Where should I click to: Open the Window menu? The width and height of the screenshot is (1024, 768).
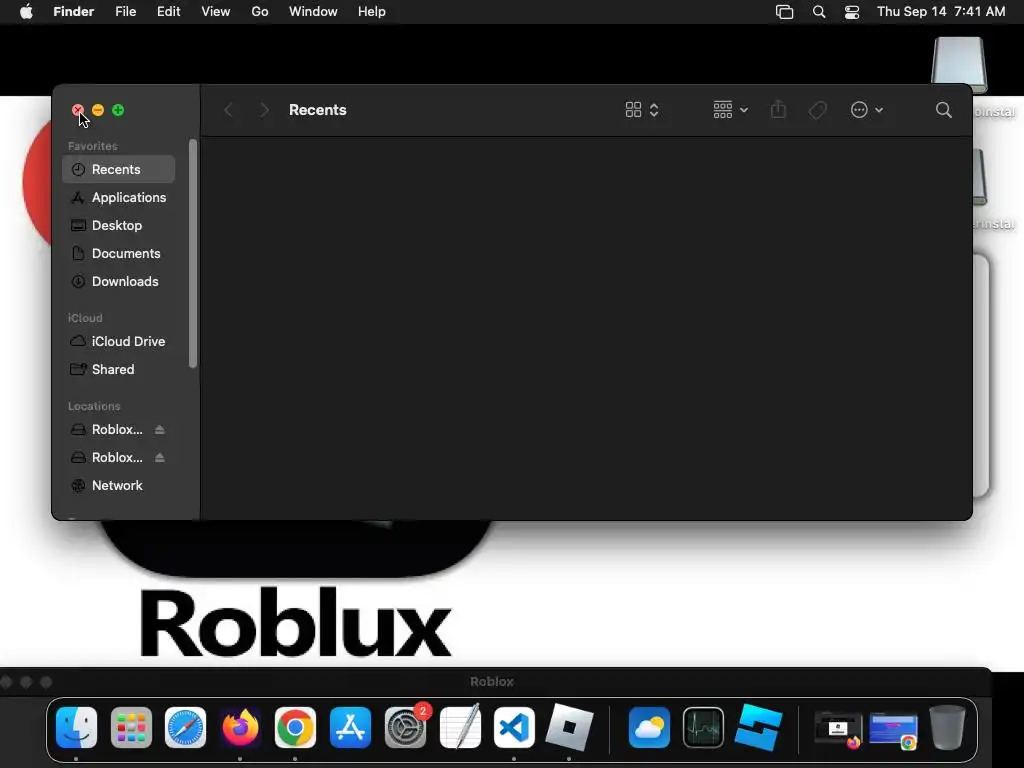[x=313, y=12]
